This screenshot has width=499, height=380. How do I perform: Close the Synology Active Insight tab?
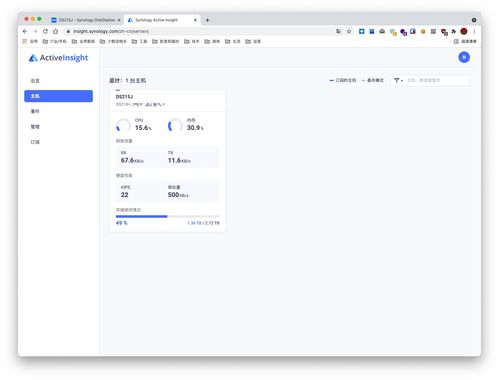(x=195, y=20)
